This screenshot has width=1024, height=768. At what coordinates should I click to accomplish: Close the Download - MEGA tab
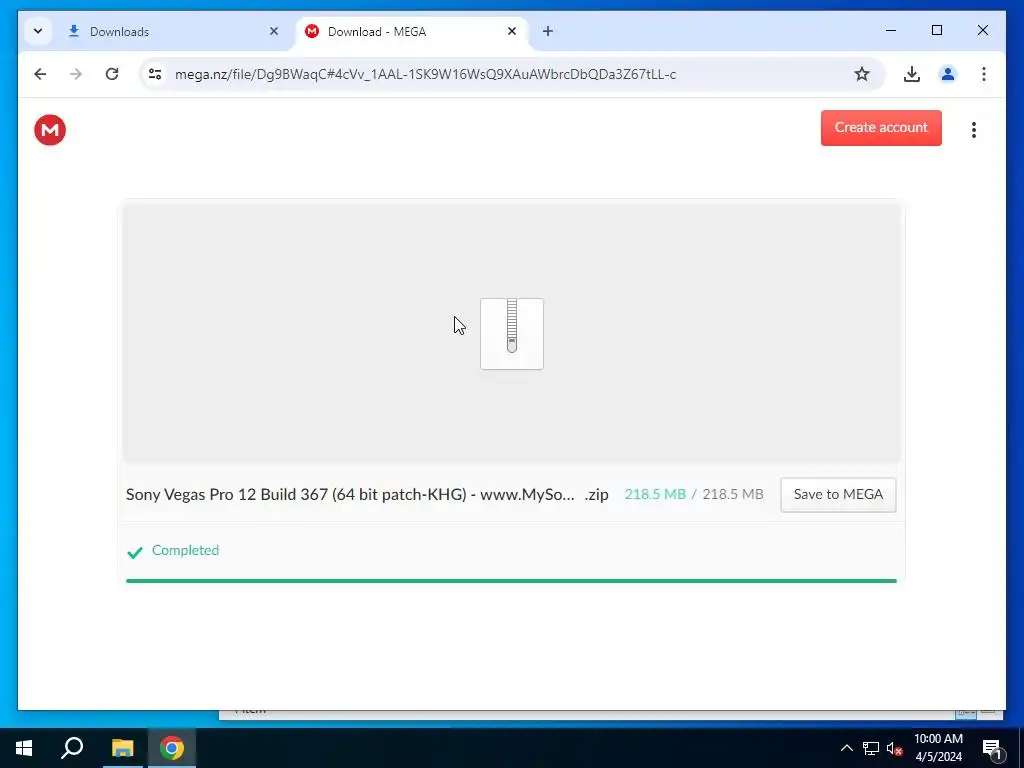point(512,31)
